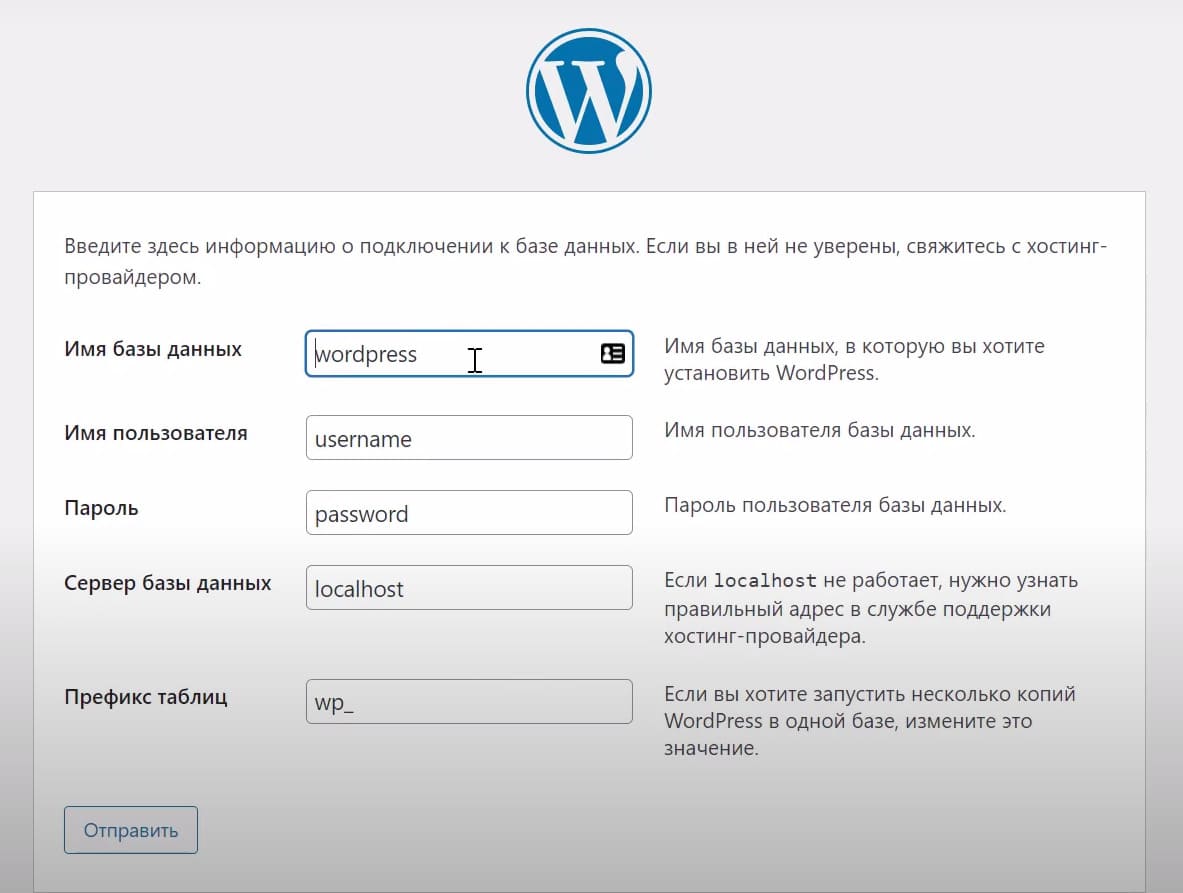Focus the table prefix field with 'wp_'
Screen dimensions: 1183x893
click(468, 702)
